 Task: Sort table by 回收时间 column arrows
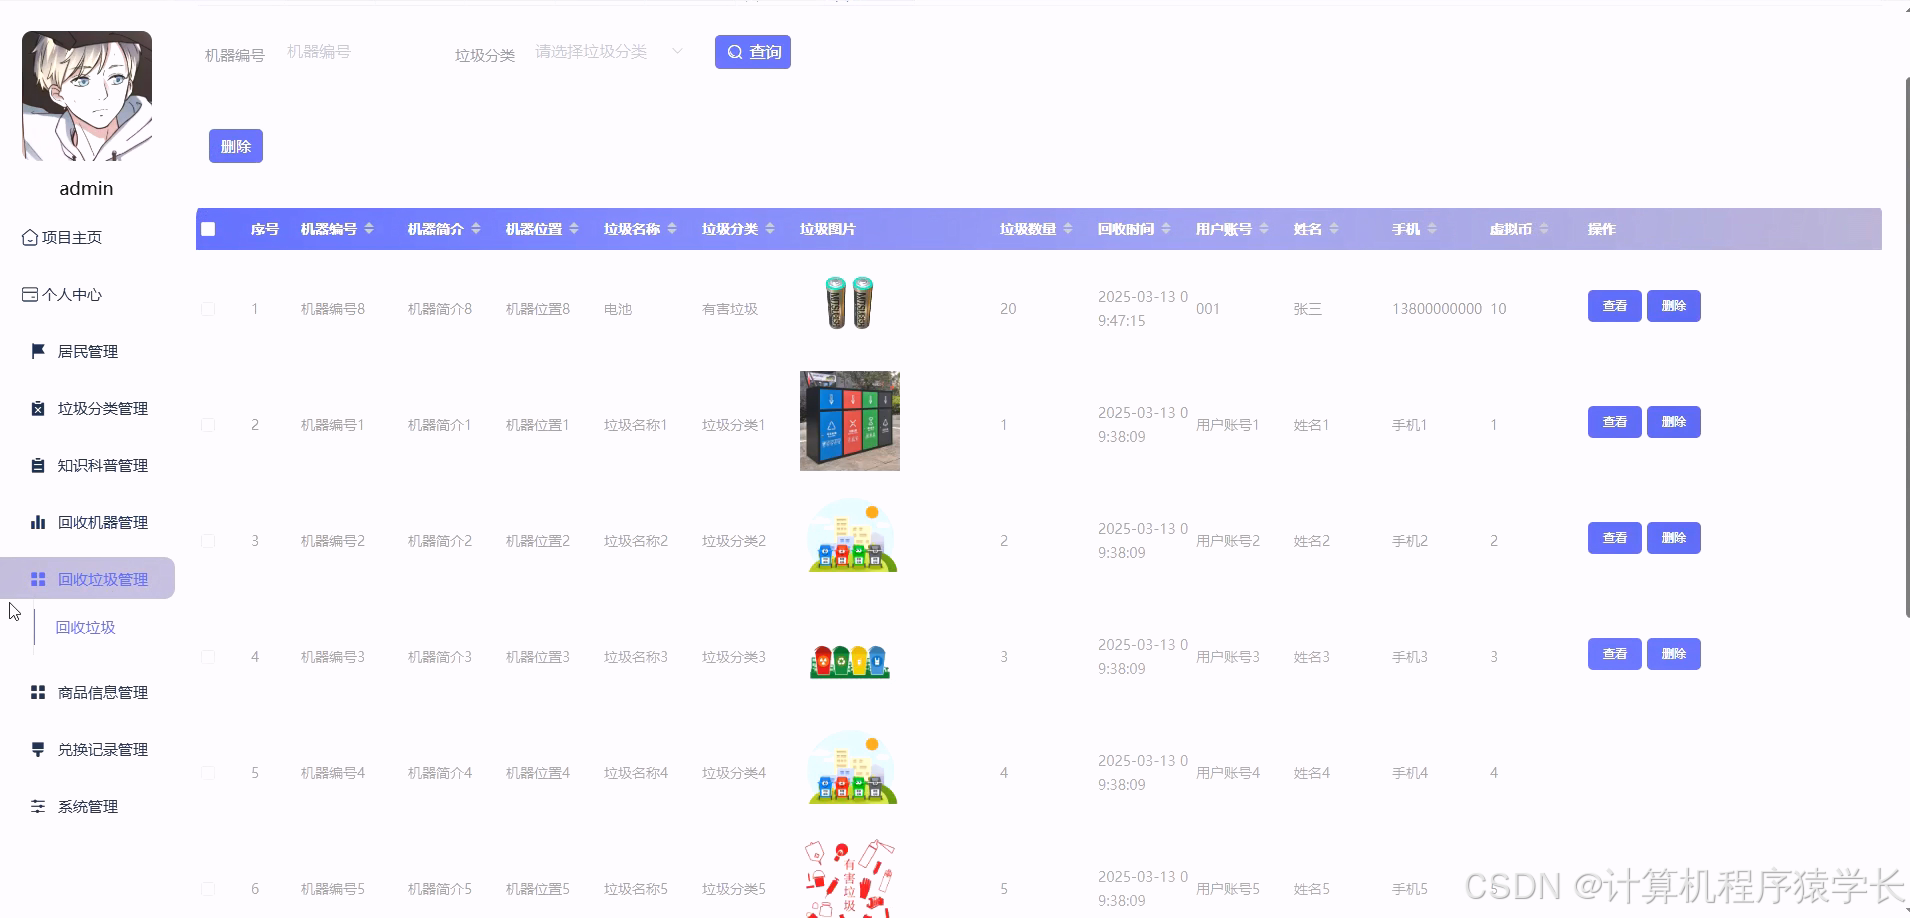pos(1168,228)
